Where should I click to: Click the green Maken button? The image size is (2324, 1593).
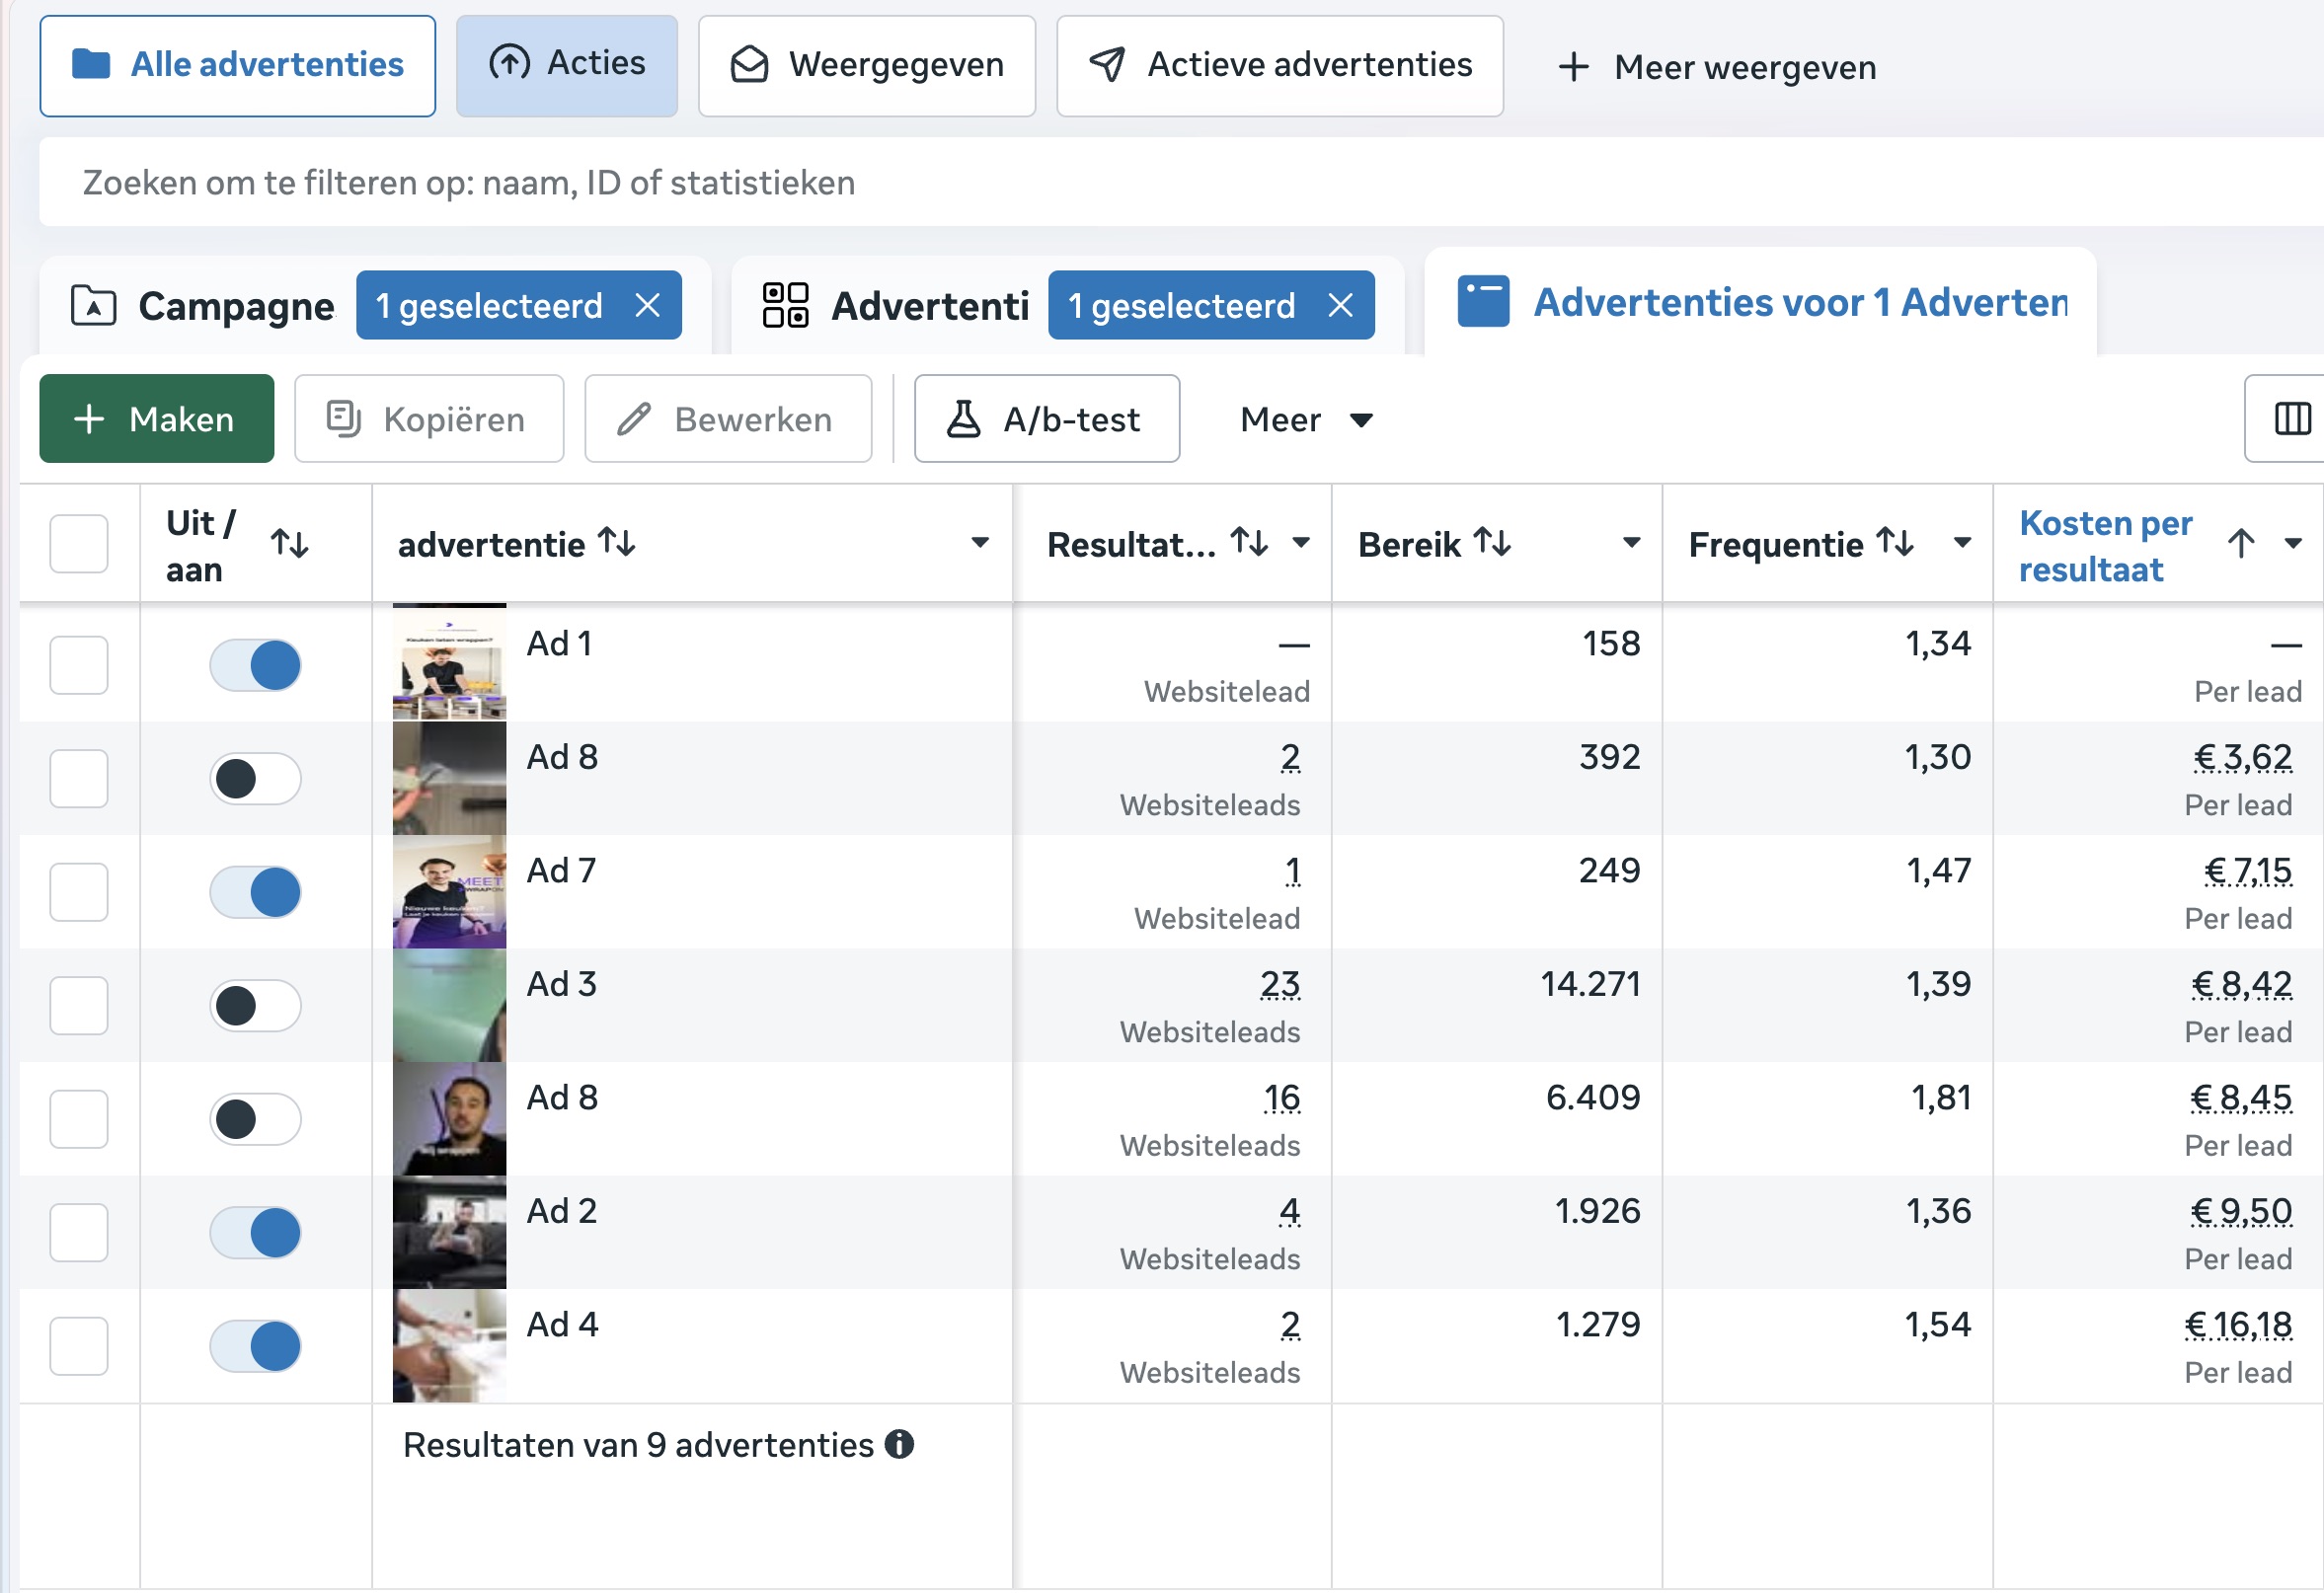157,419
